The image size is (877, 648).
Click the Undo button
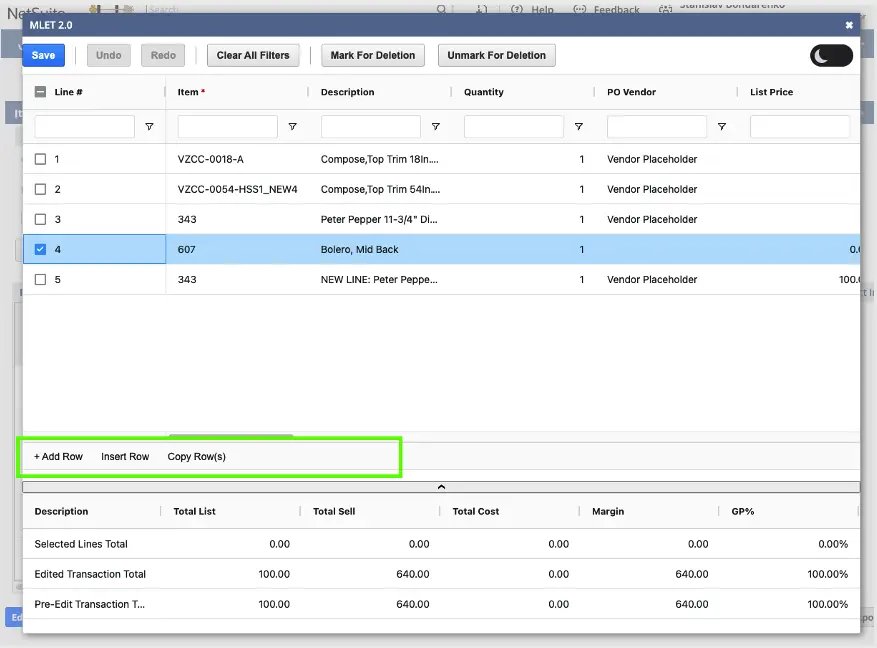coord(109,55)
